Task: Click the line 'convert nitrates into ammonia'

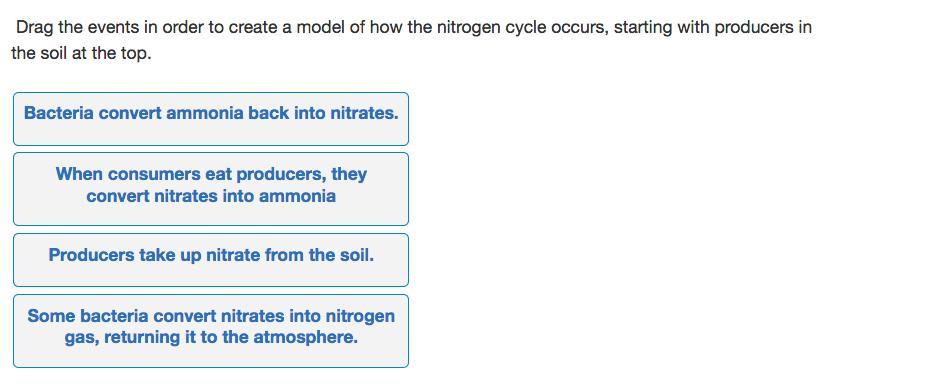Action: click(x=211, y=196)
